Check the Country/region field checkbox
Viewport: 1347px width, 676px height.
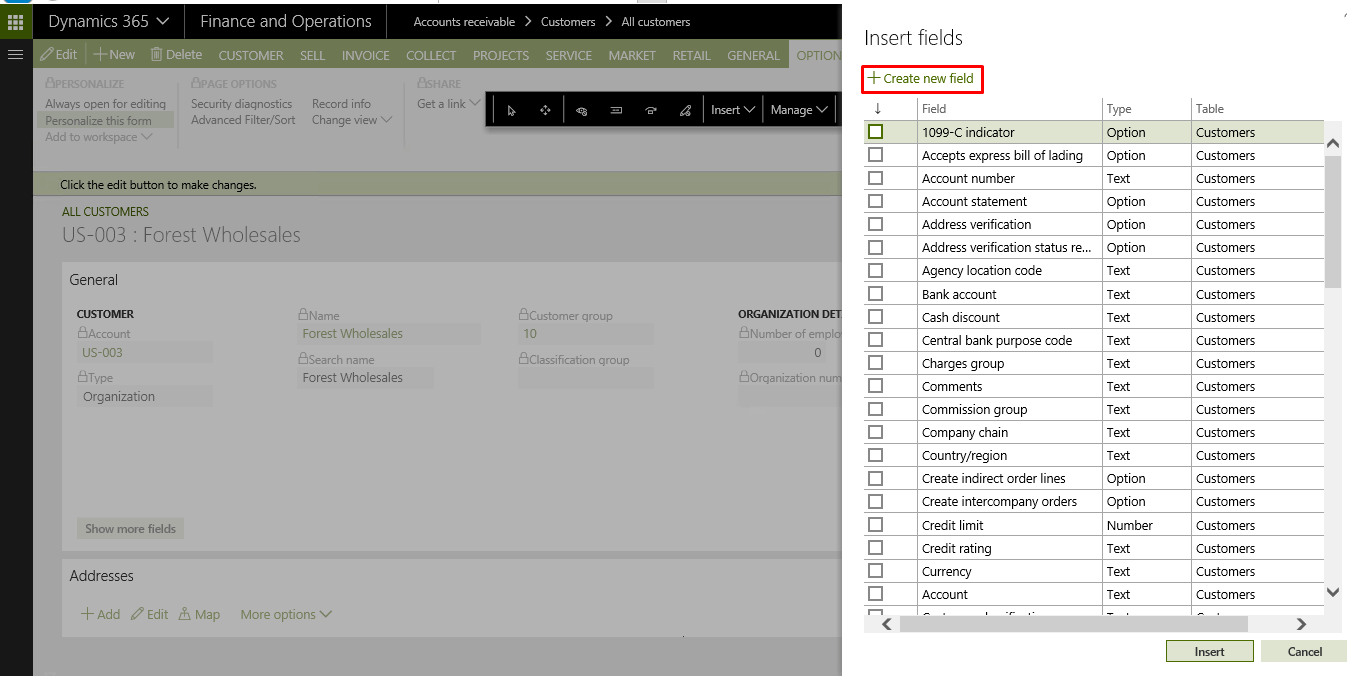tap(876, 455)
